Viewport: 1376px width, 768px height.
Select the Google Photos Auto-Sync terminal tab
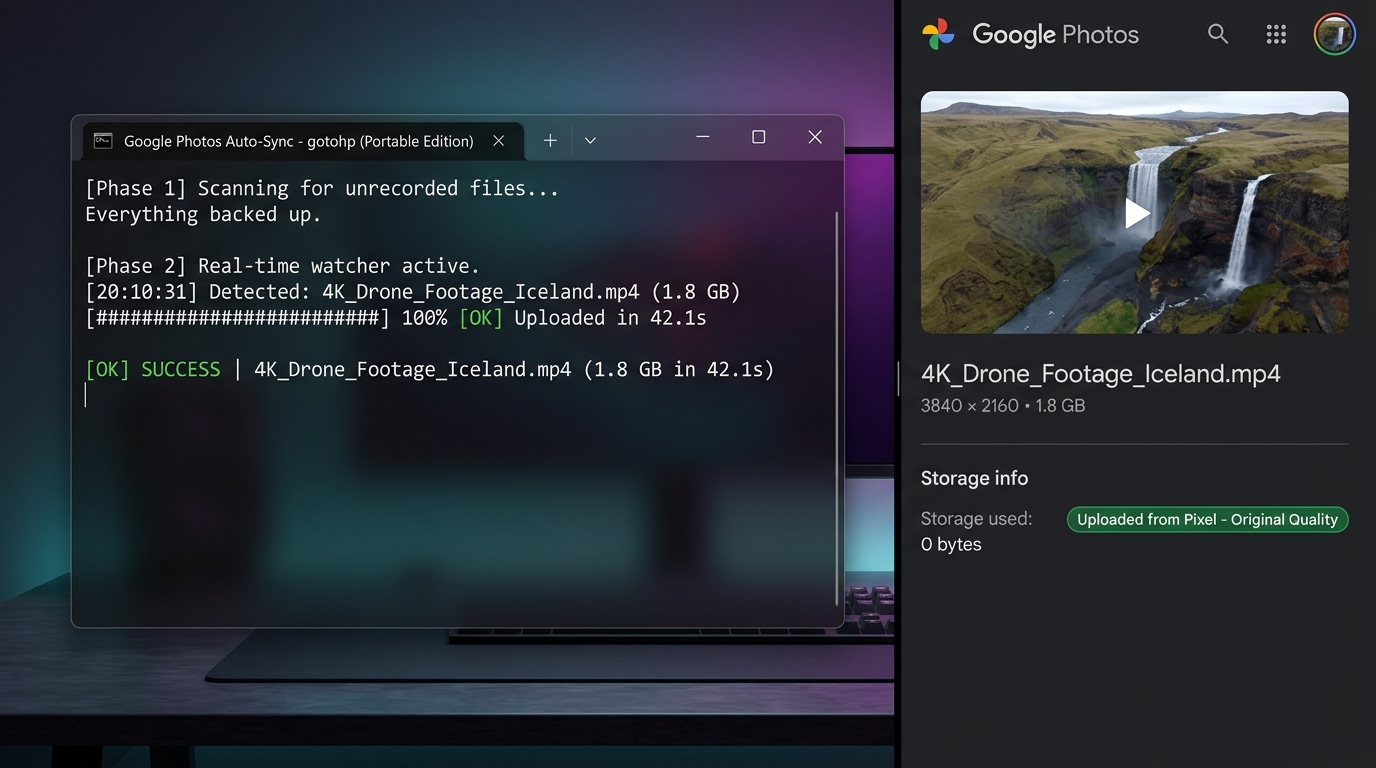click(303, 141)
